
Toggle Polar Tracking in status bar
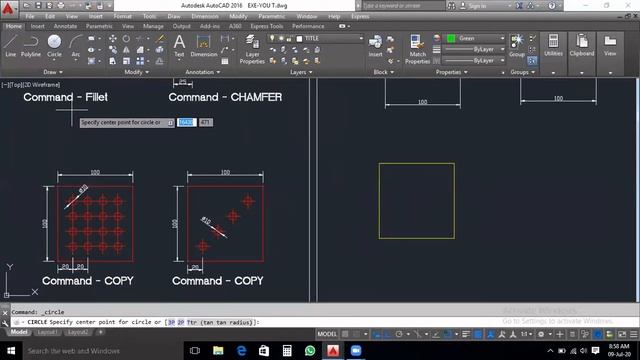[x=399, y=334]
